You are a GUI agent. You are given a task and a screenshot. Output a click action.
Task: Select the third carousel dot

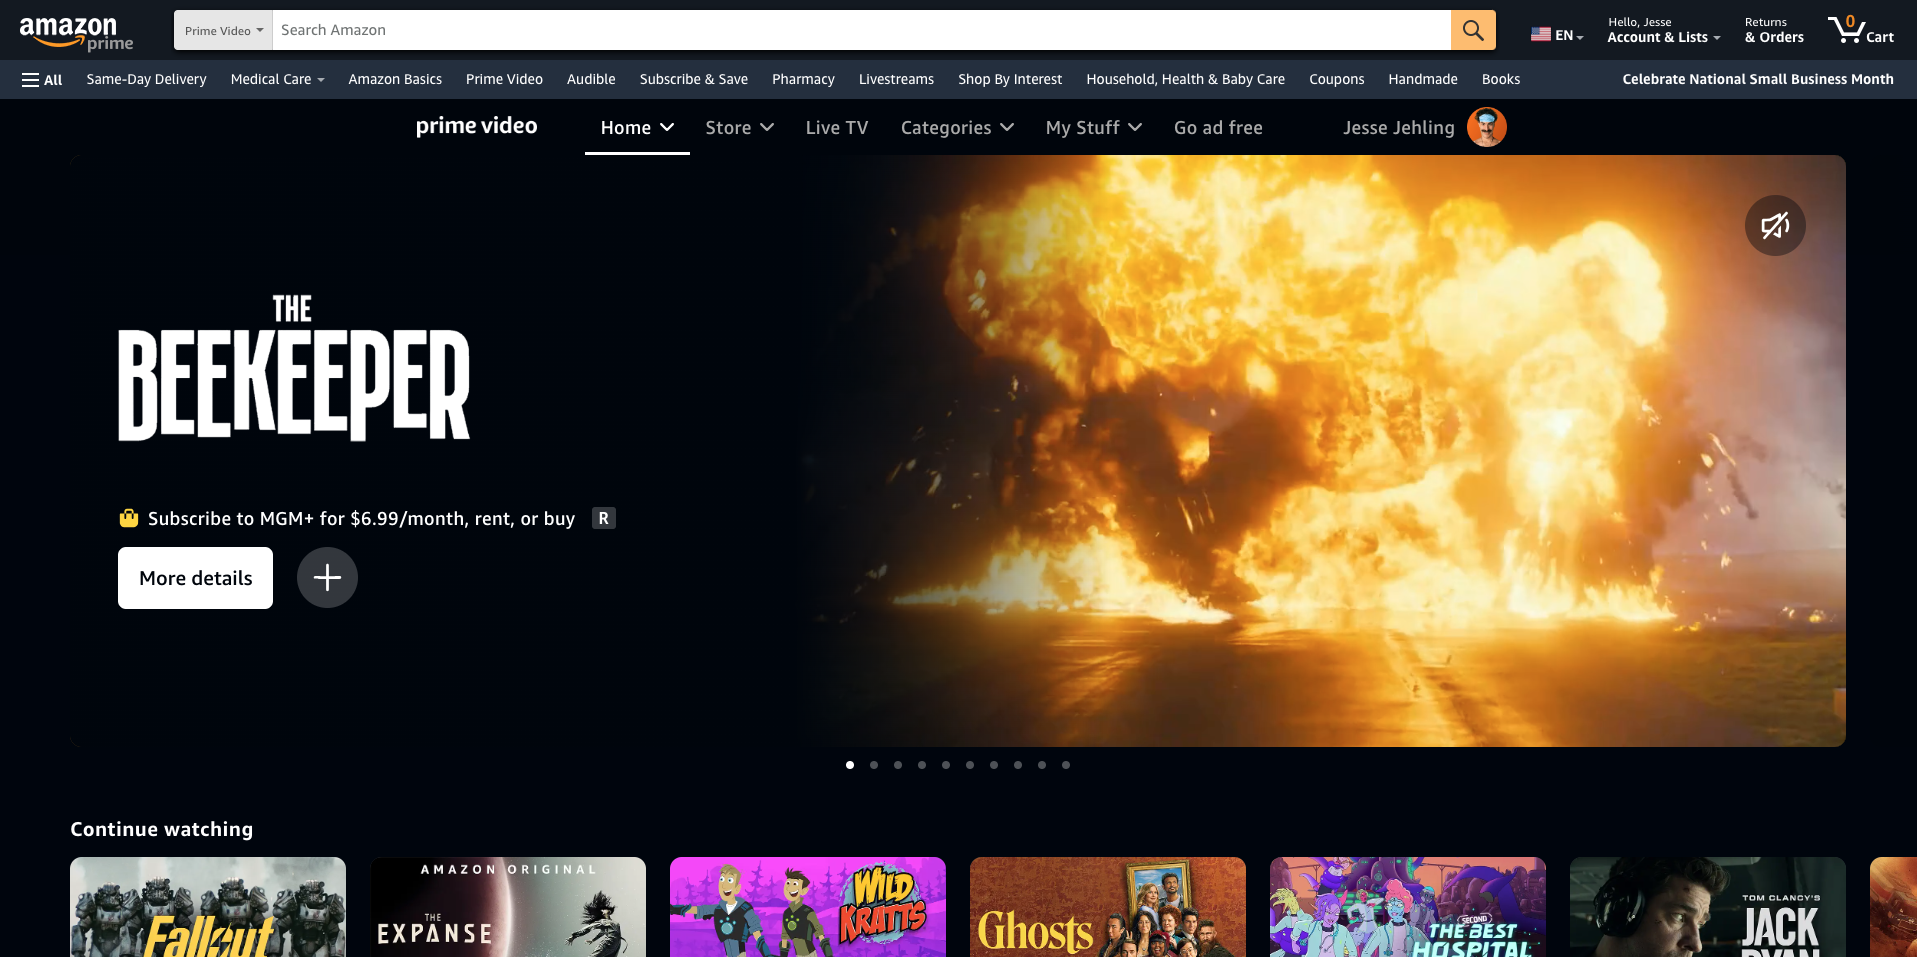(898, 765)
